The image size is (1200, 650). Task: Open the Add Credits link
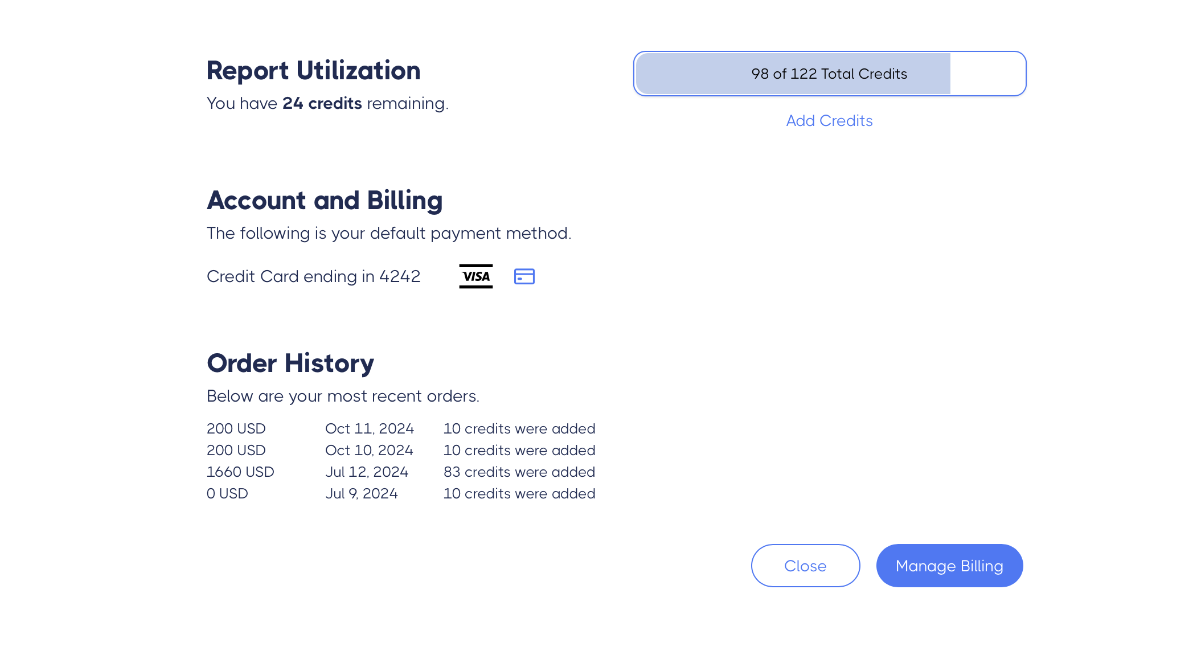tap(829, 121)
